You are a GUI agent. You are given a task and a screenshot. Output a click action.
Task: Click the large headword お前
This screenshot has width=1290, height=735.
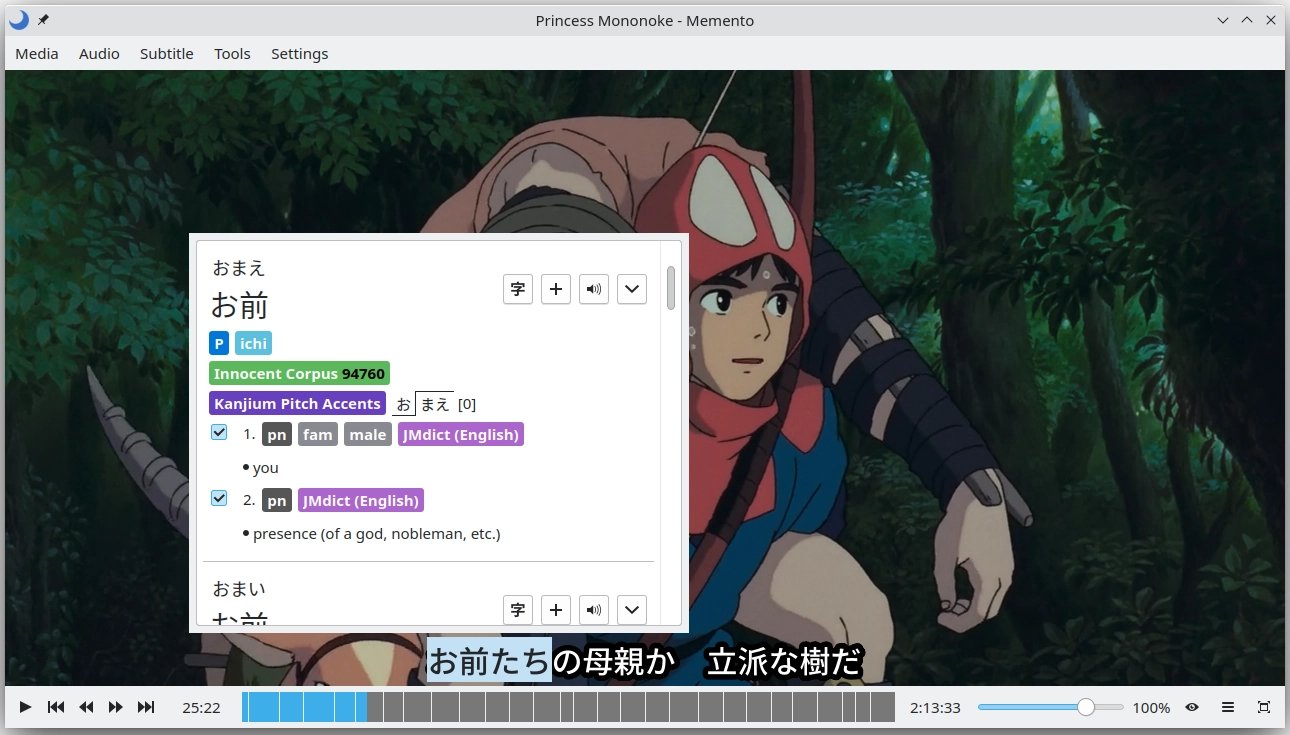click(x=240, y=305)
